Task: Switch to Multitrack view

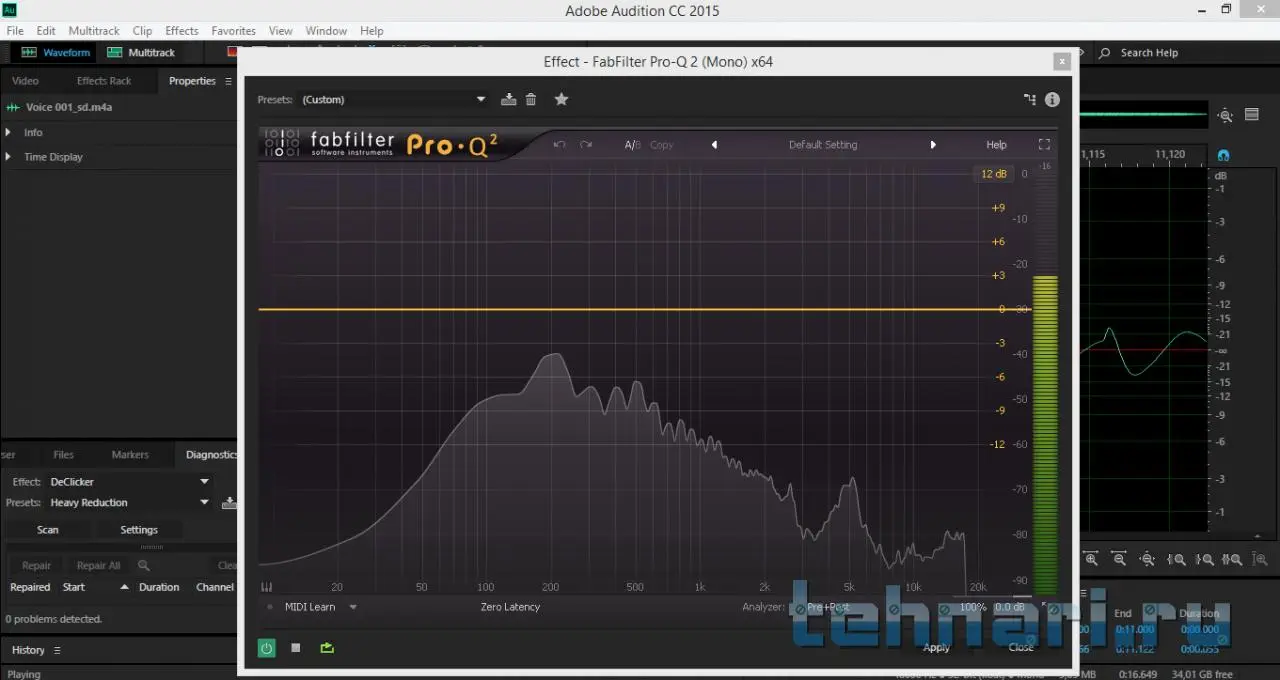Action: pyautogui.click(x=141, y=52)
